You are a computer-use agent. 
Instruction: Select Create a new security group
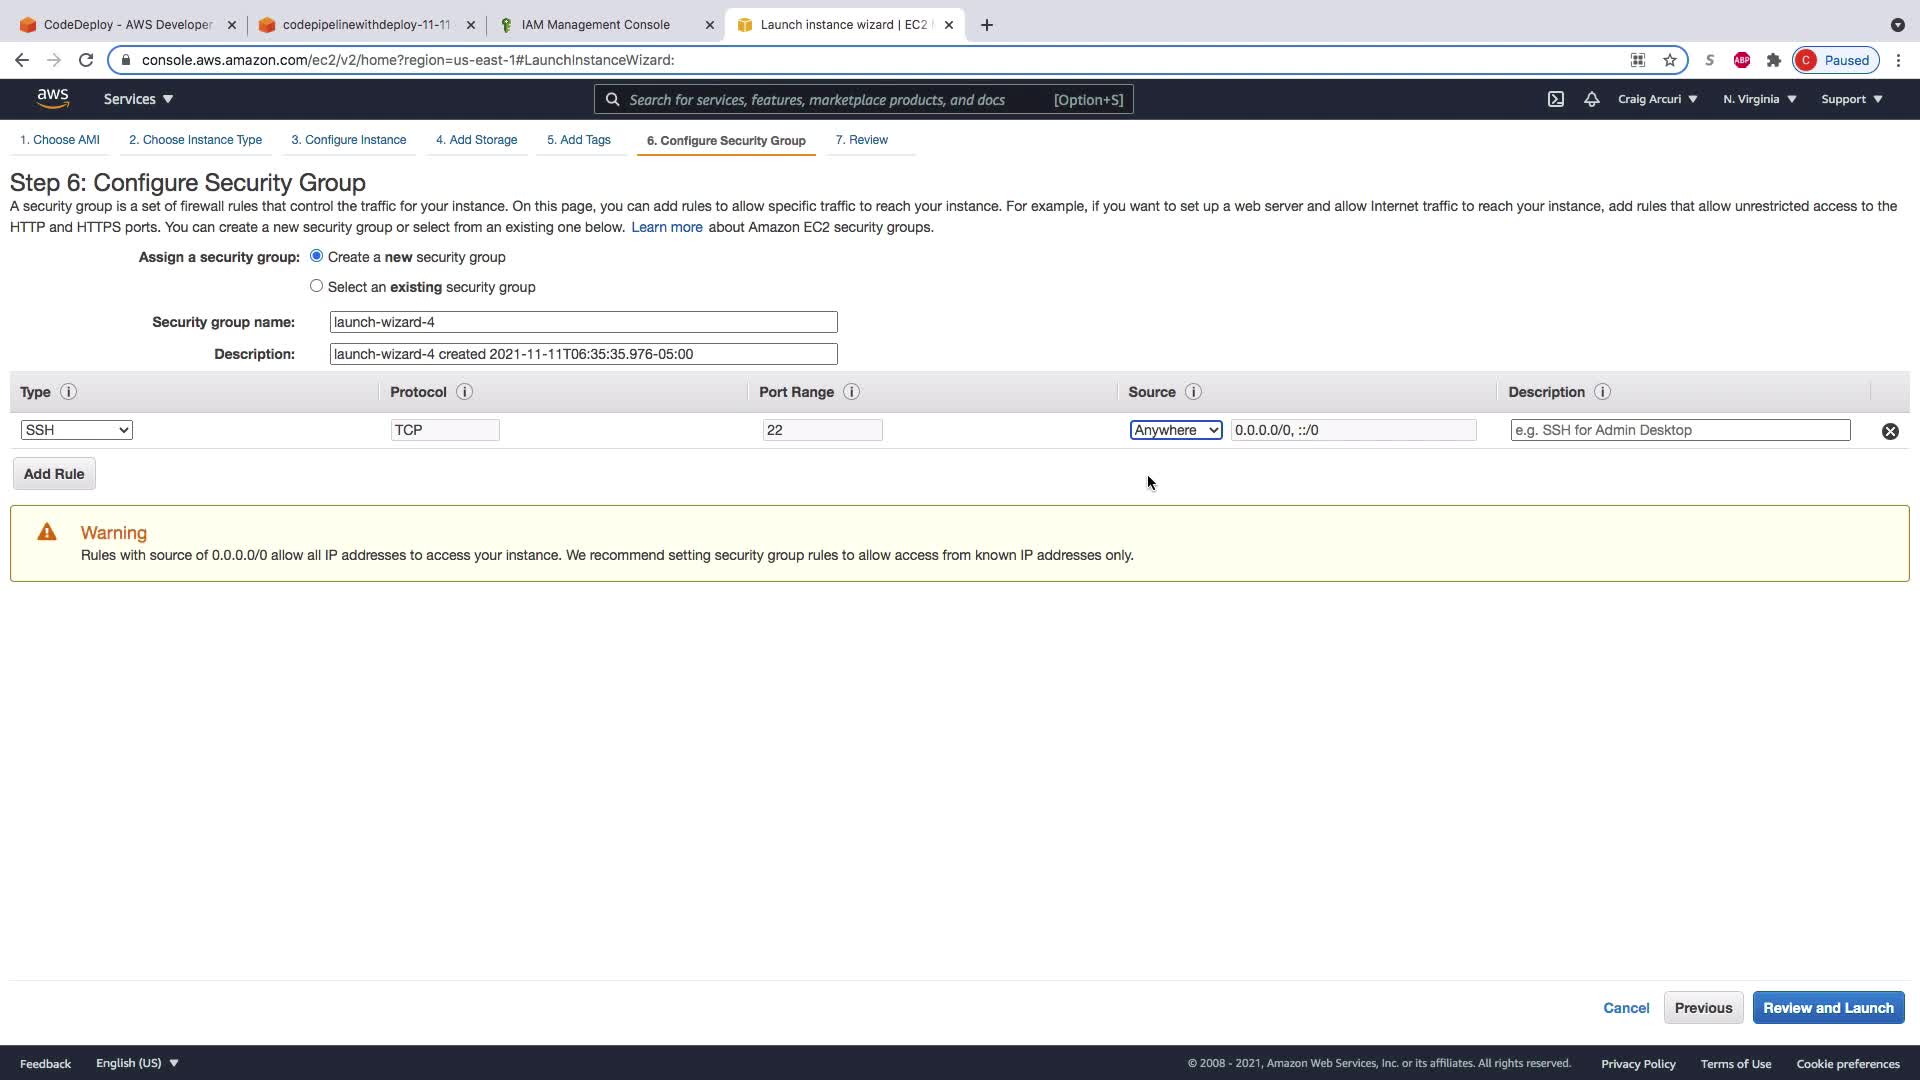[x=316, y=256]
